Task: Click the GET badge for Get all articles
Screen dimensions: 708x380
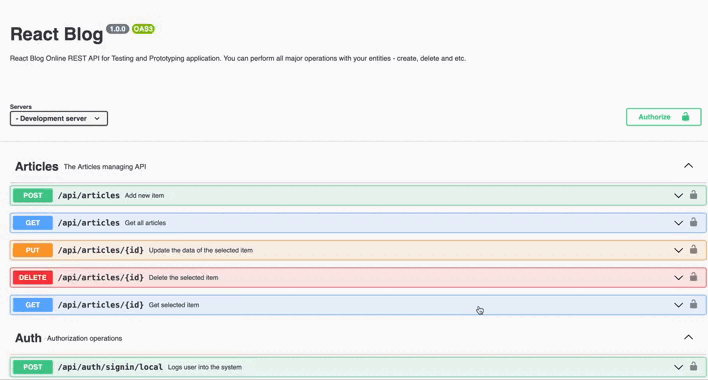Action: (x=33, y=223)
